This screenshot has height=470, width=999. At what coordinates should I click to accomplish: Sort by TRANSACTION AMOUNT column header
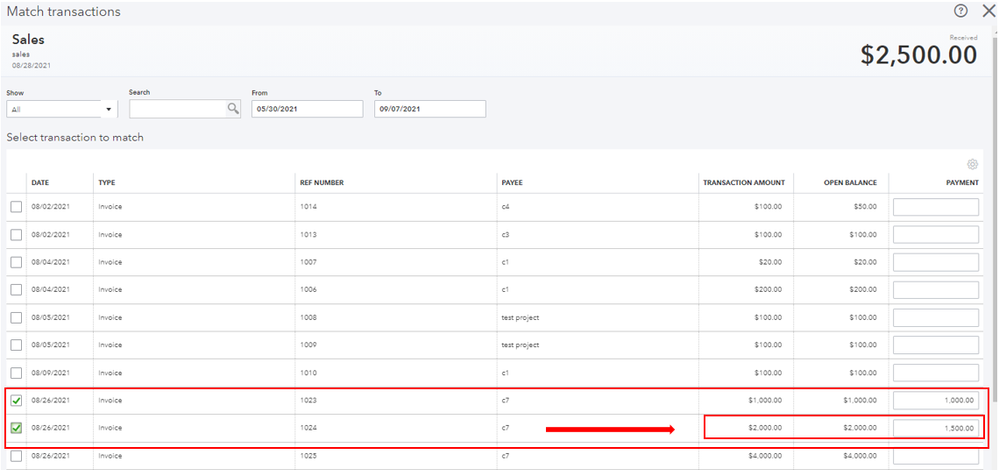point(744,183)
